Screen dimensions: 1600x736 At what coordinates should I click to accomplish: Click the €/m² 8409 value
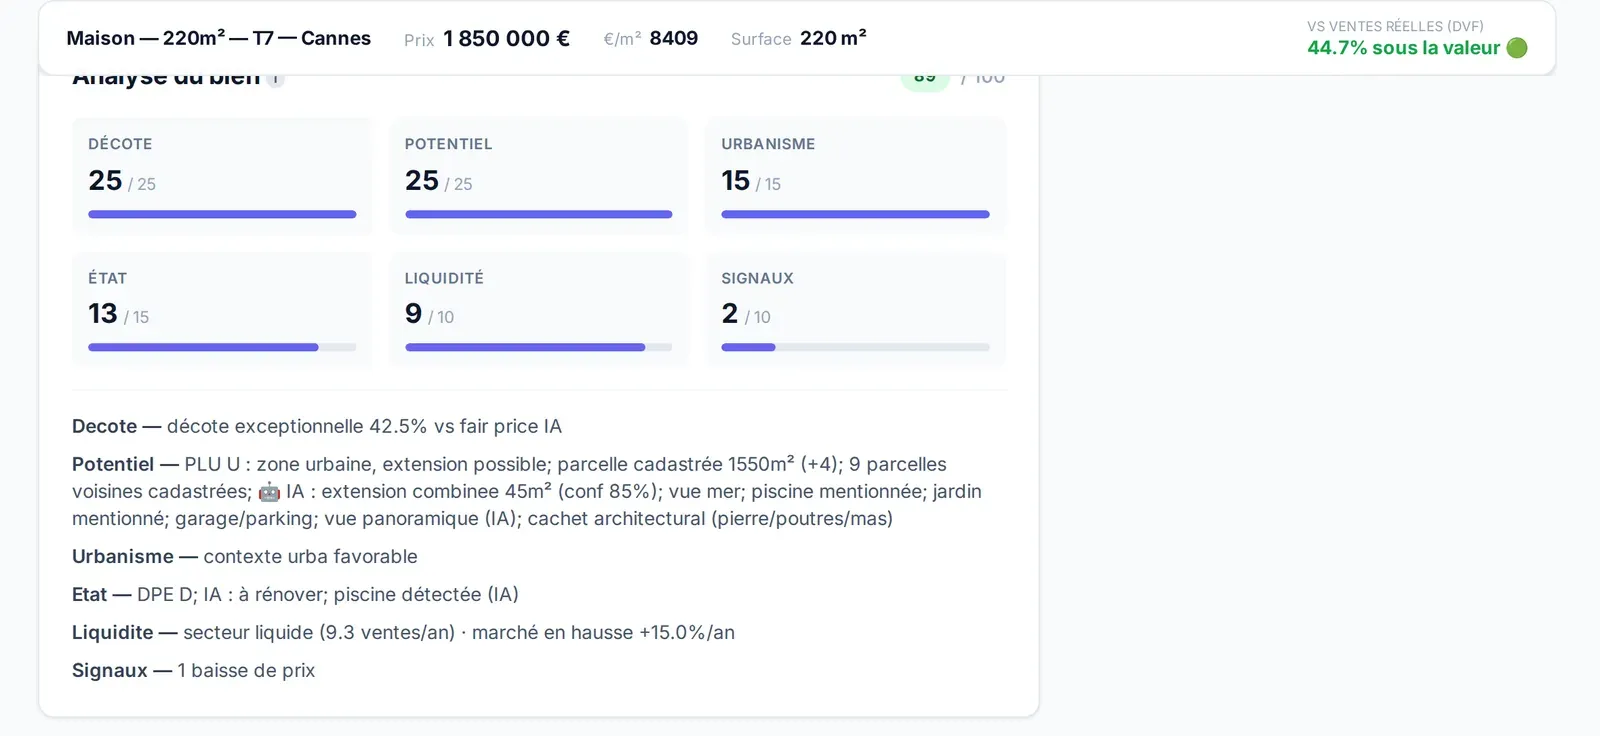[x=674, y=38]
